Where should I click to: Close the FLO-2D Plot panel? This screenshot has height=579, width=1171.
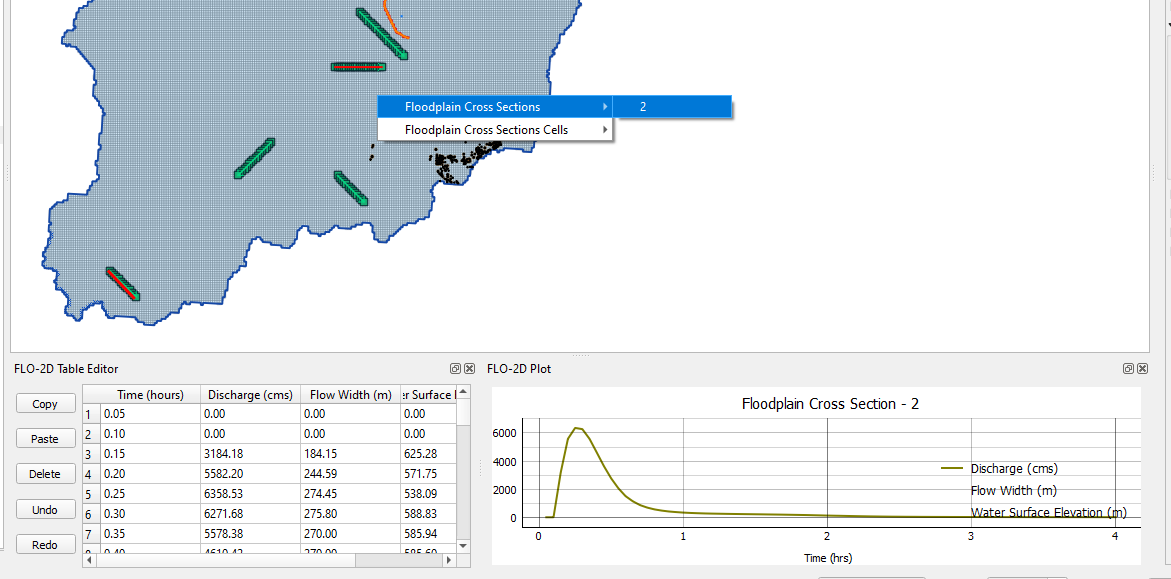[1141, 369]
